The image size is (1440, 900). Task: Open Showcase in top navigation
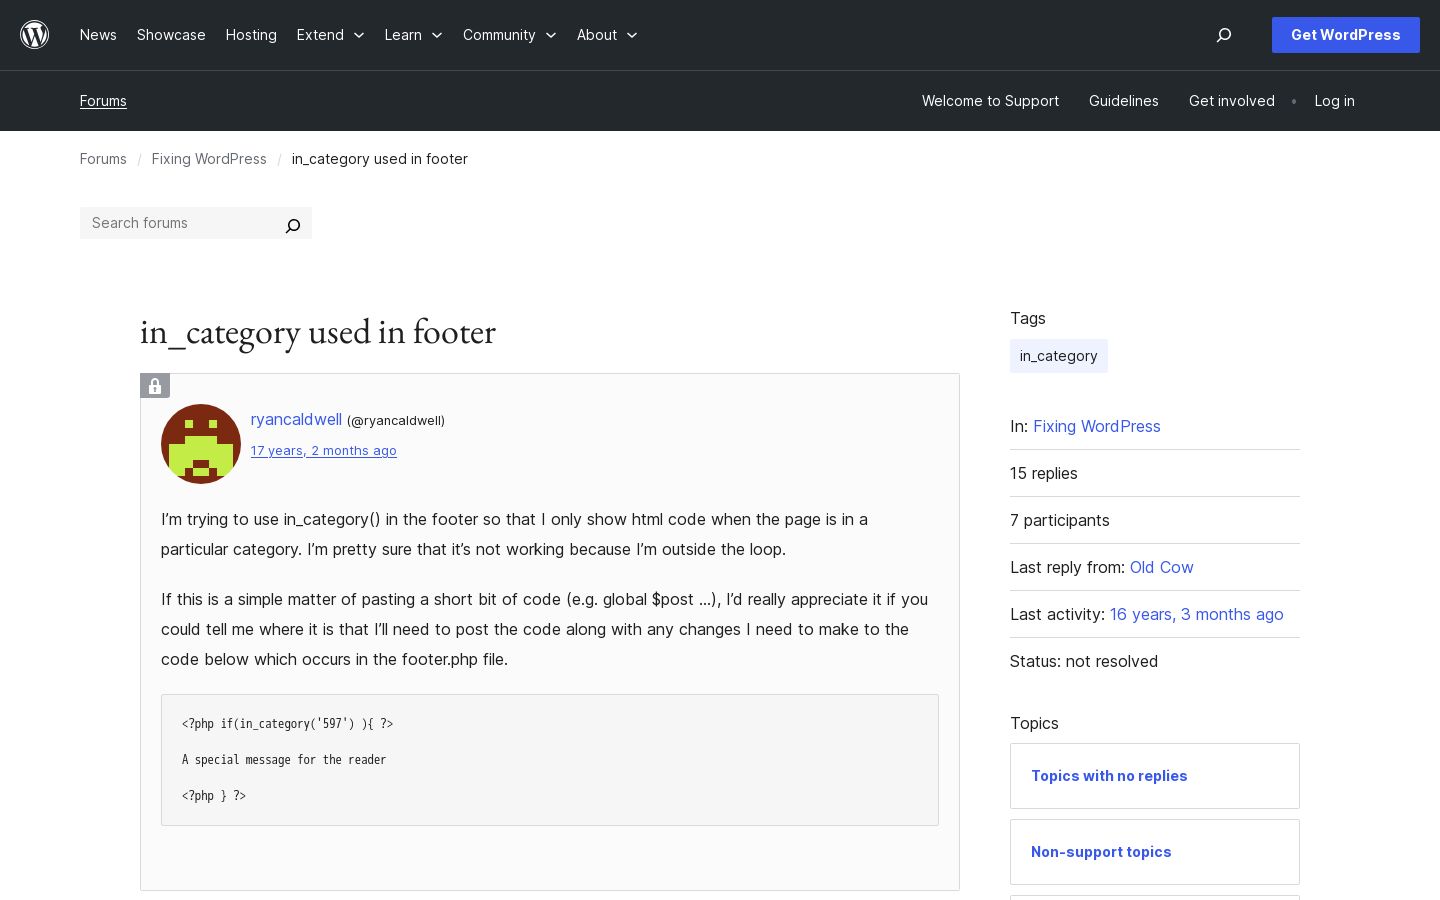(171, 35)
